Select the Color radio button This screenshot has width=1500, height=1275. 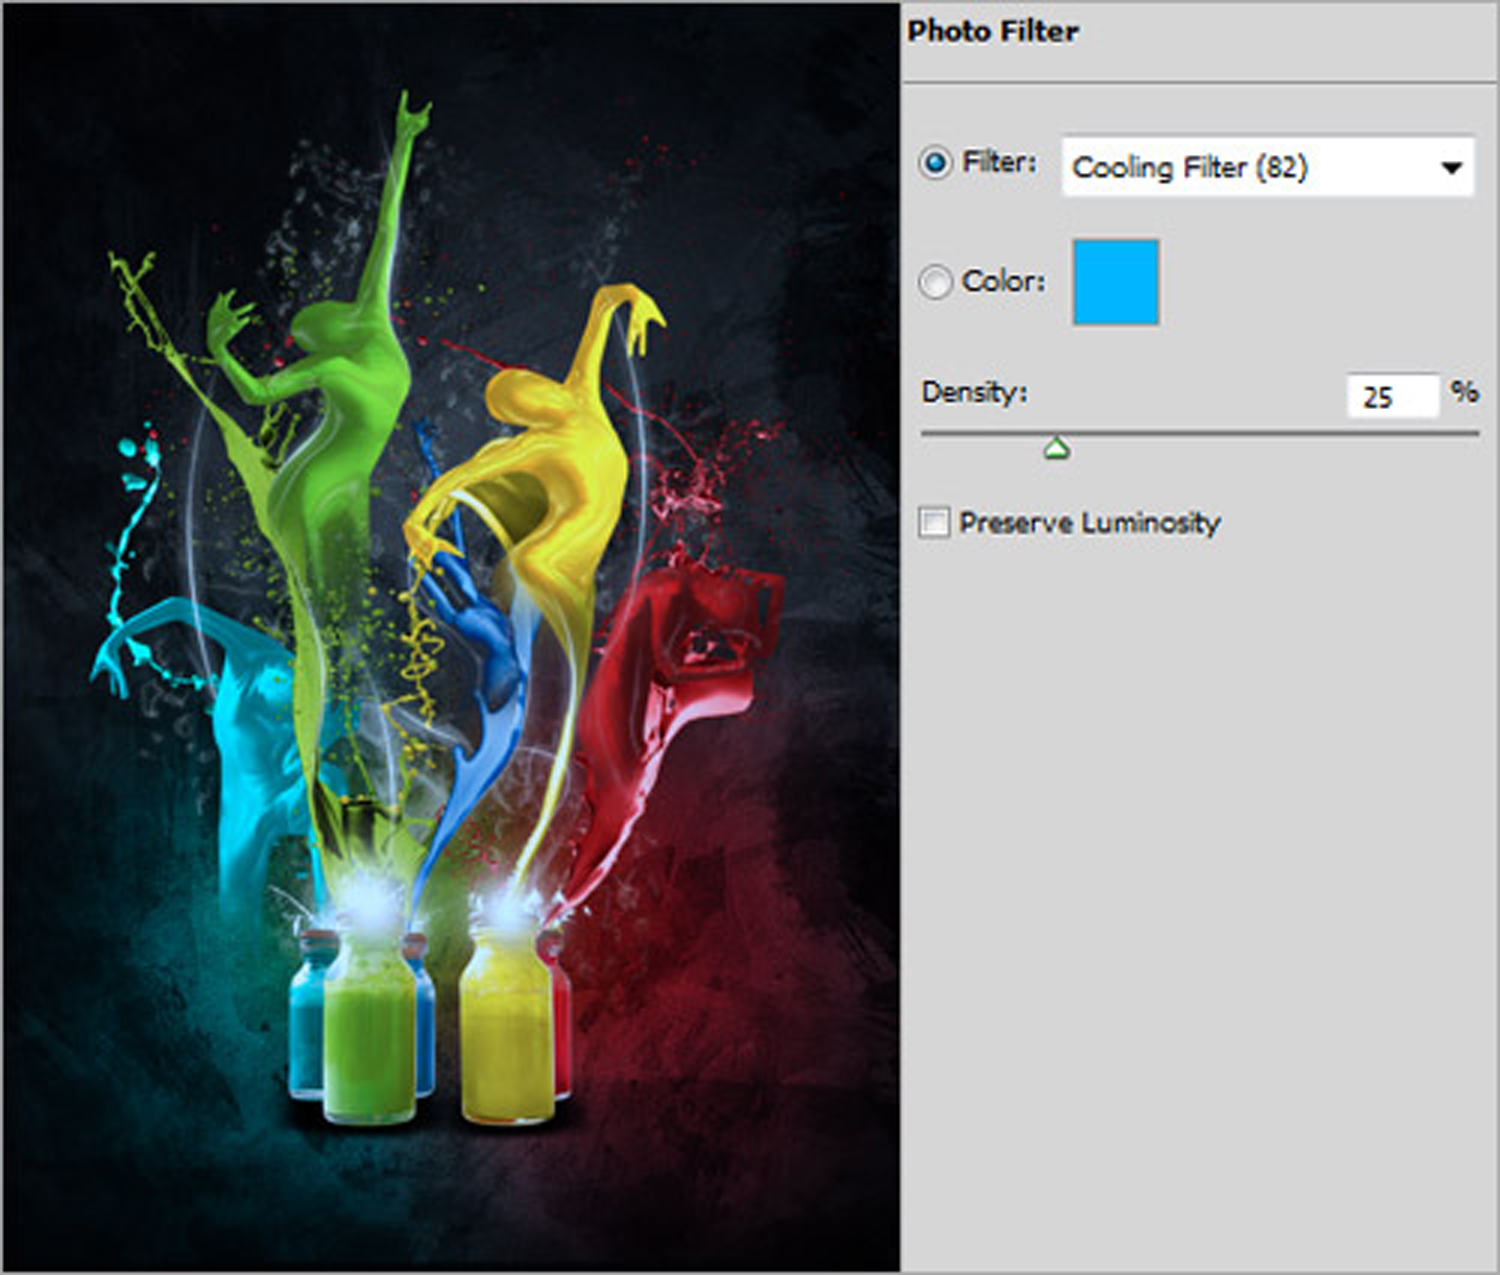click(935, 282)
